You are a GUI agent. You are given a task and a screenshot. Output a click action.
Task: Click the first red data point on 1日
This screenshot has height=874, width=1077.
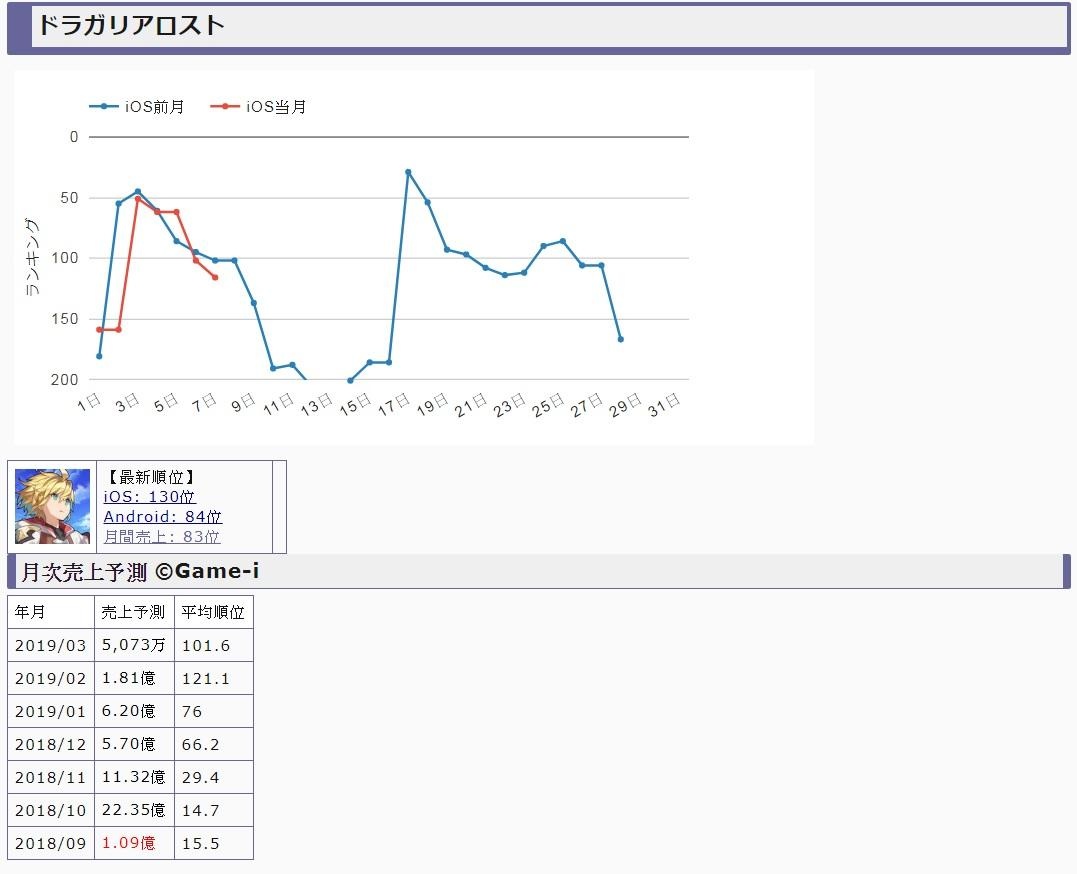point(99,329)
